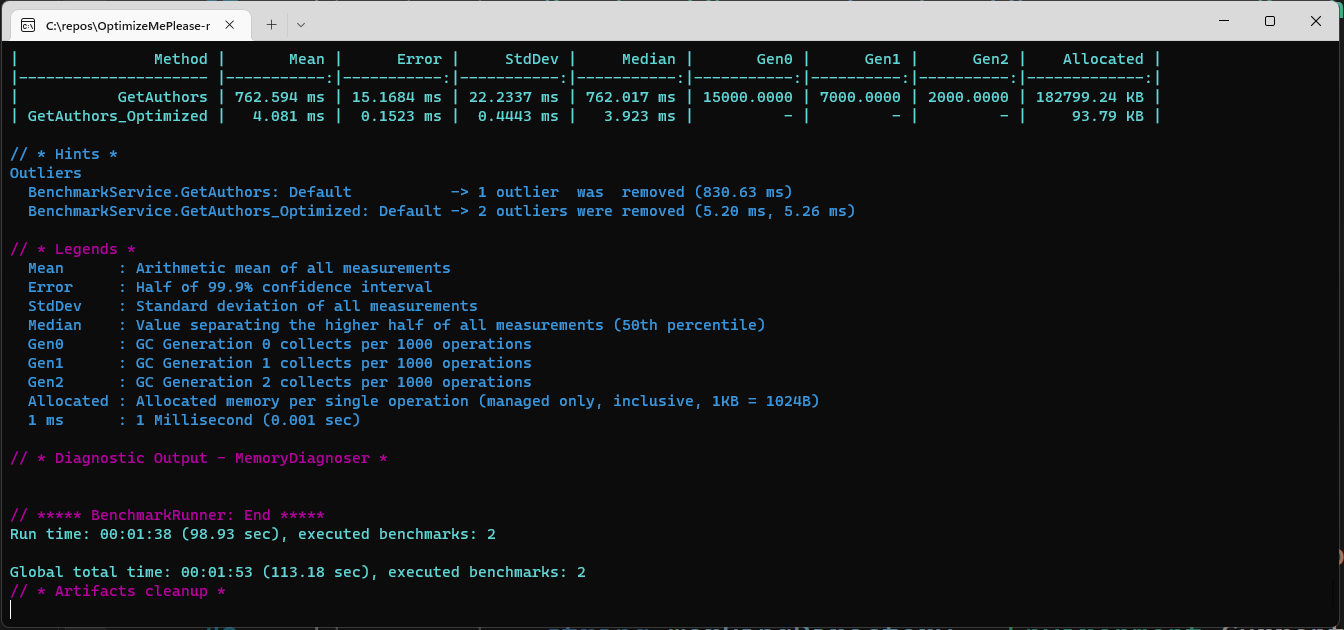Click the 22.2337 ms StdDev value
Viewport: 1344px width, 630px height.
point(514,97)
